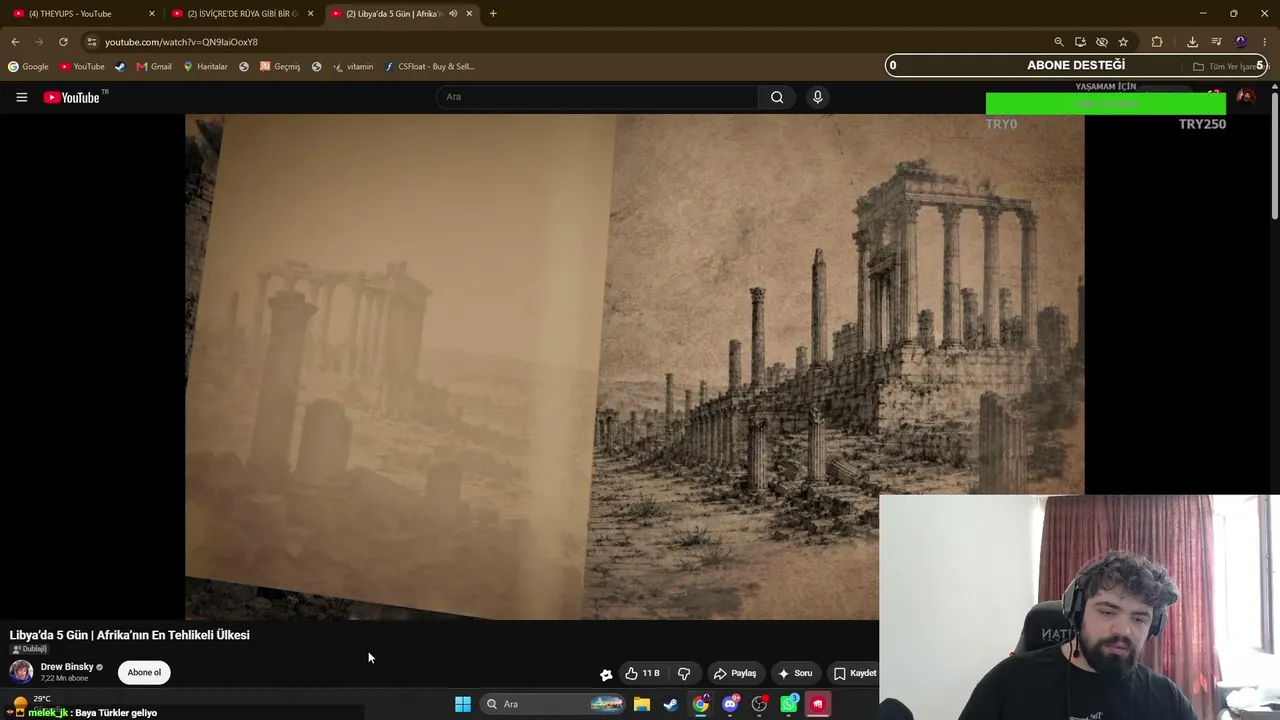This screenshot has width=1280, height=720.
Task: Click the crossed-eye icon in the address bar
Action: coord(1102,42)
